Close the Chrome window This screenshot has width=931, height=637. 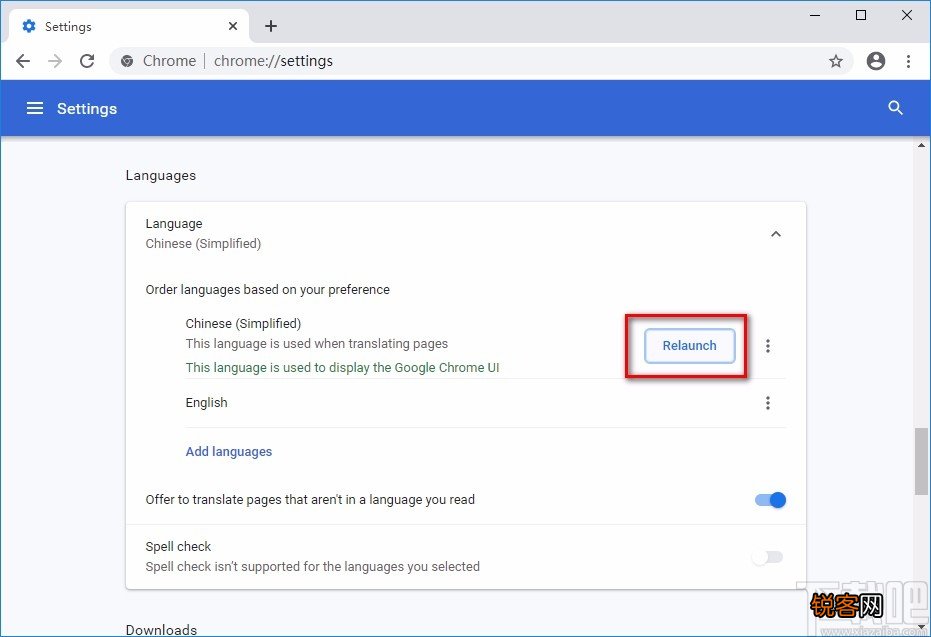tap(907, 15)
